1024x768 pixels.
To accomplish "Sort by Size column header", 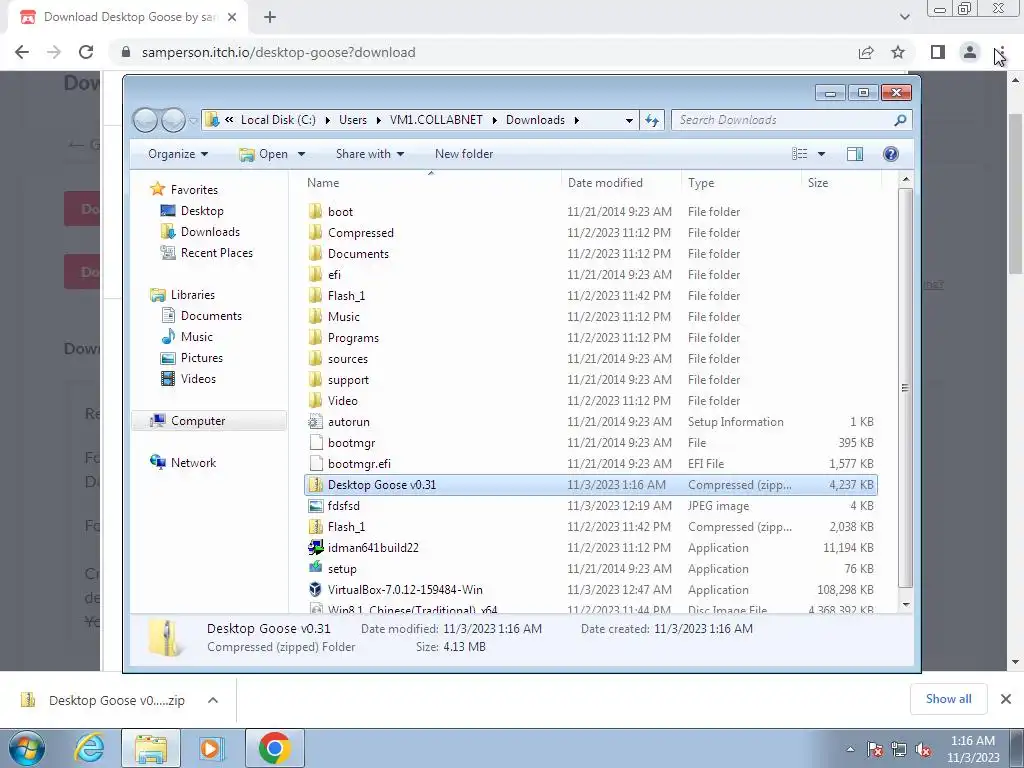I will pos(841,183).
